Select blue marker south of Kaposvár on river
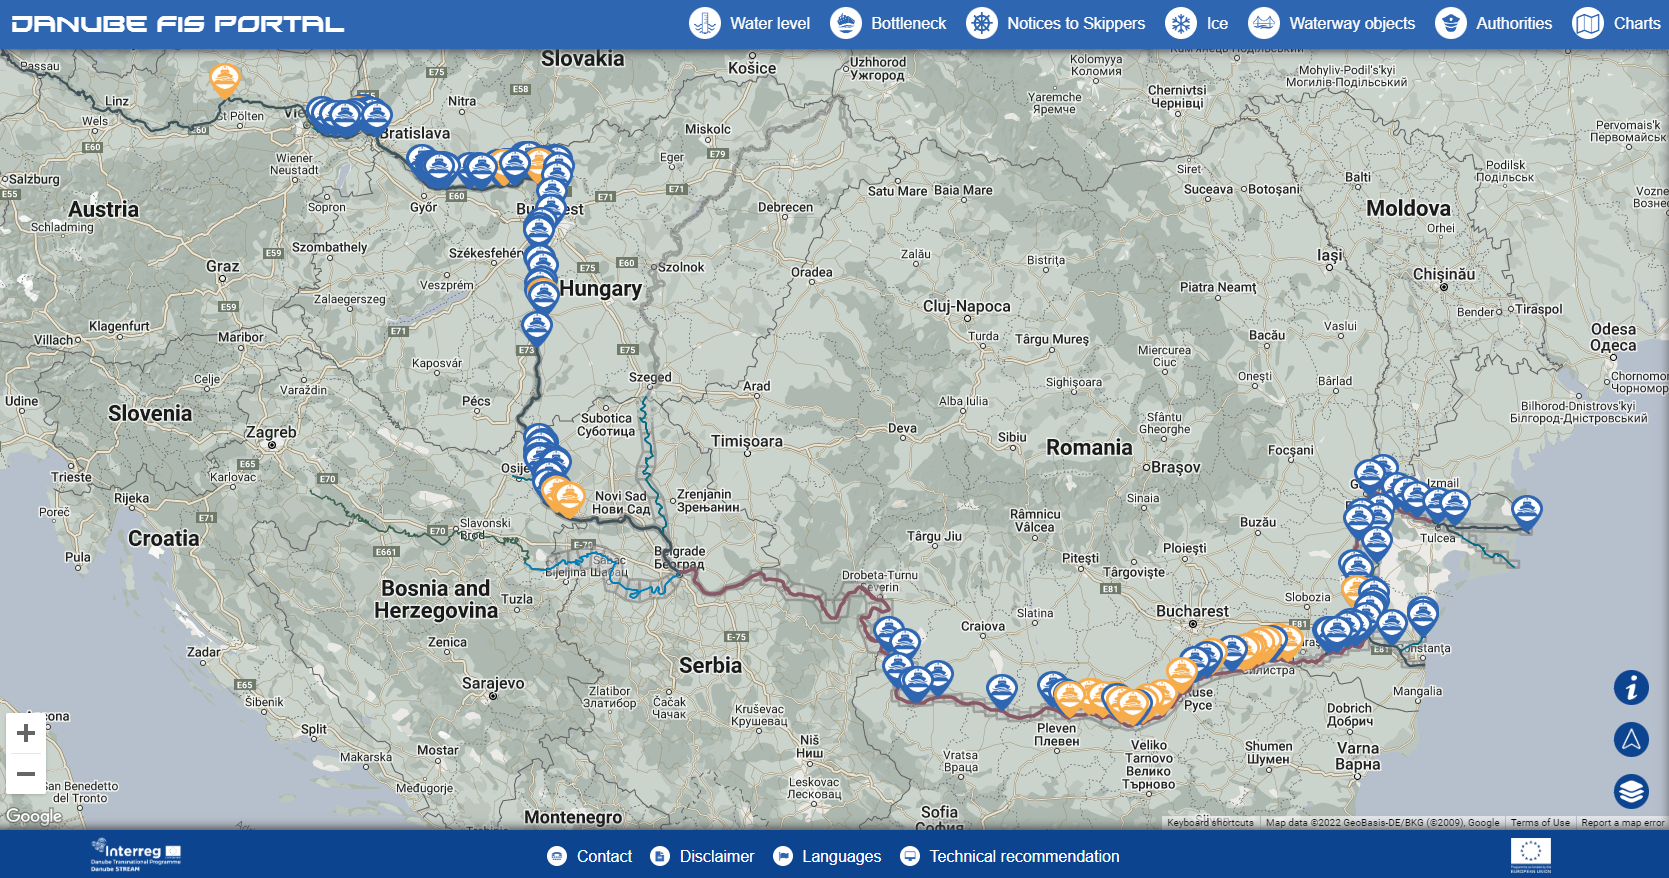 click(x=537, y=327)
